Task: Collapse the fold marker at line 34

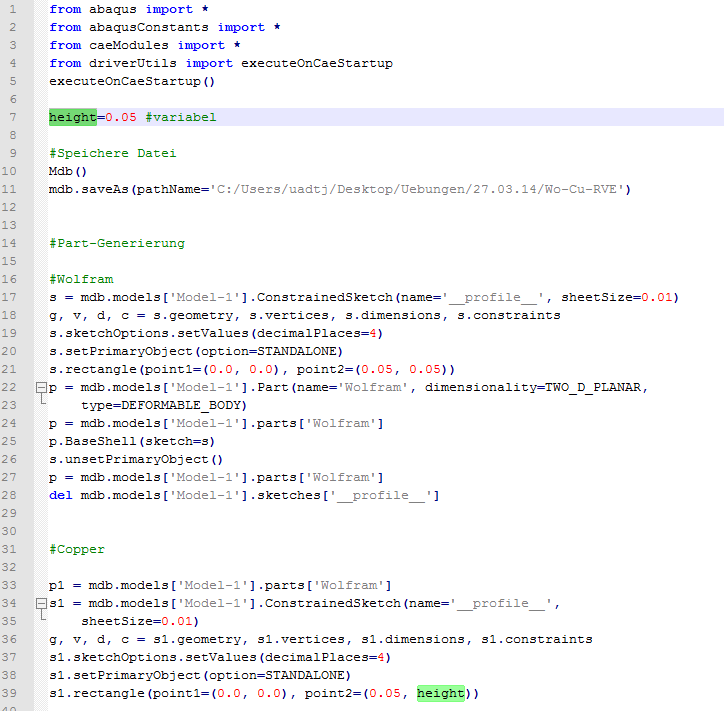Action: tap(42, 603)
